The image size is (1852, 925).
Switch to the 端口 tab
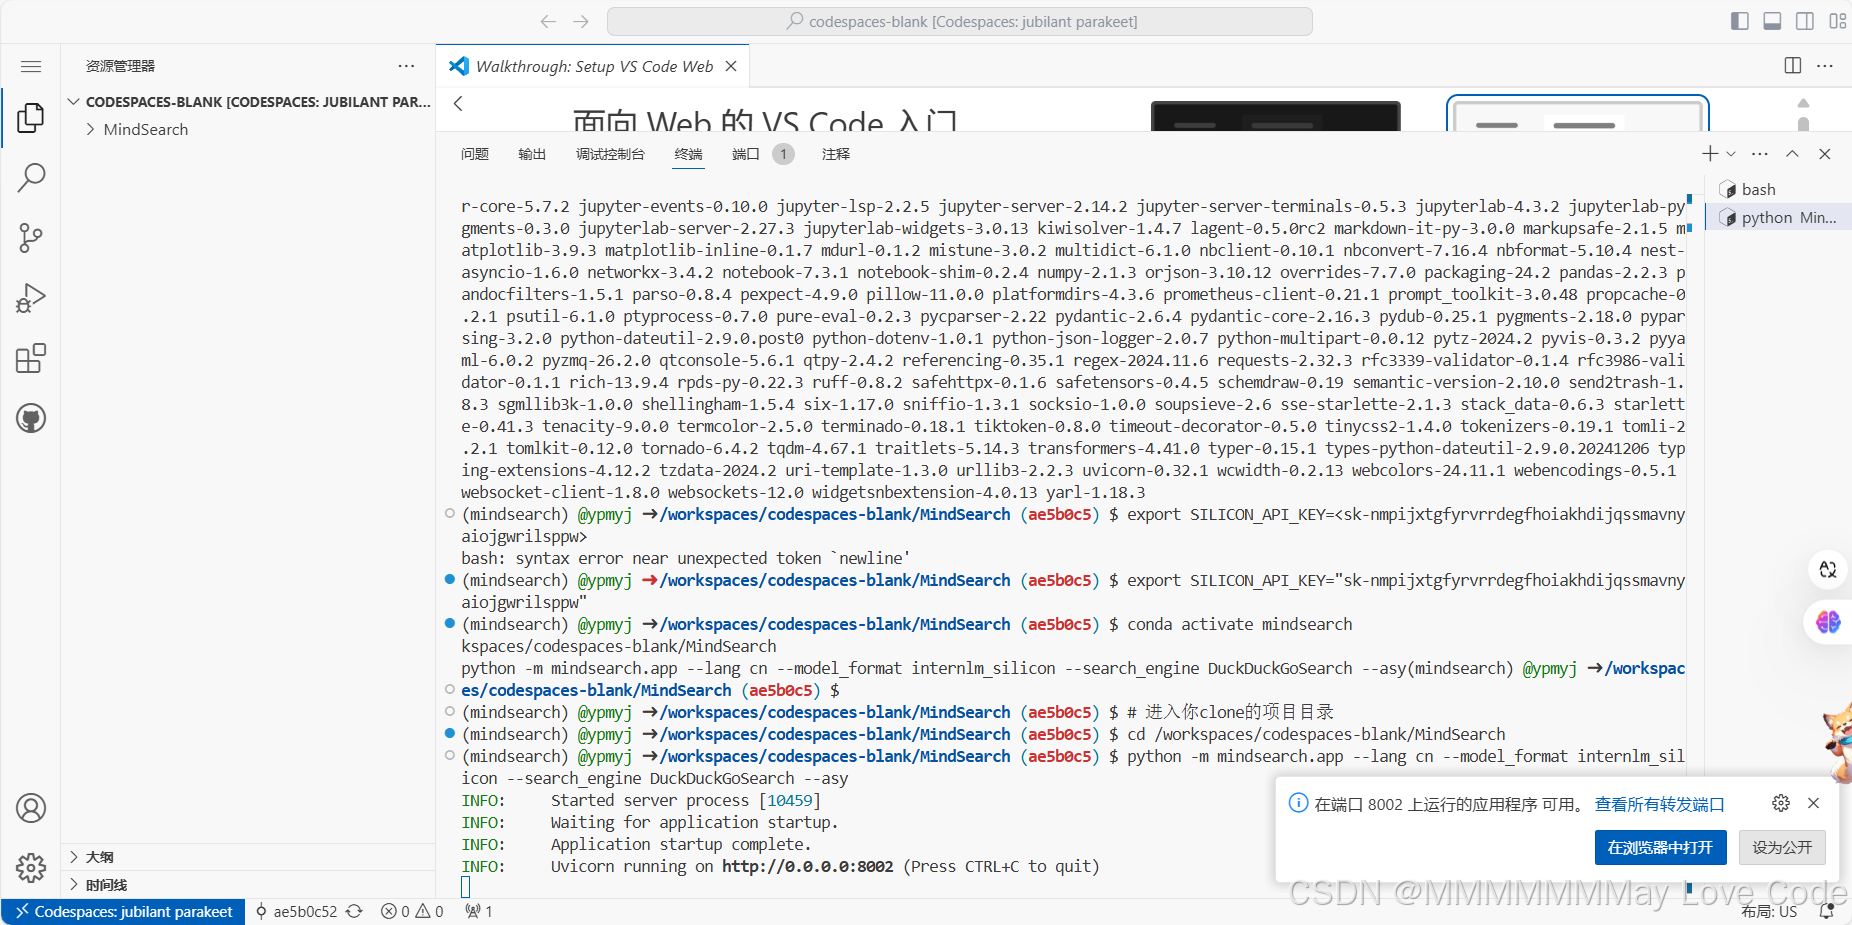[x=744, y=154]
